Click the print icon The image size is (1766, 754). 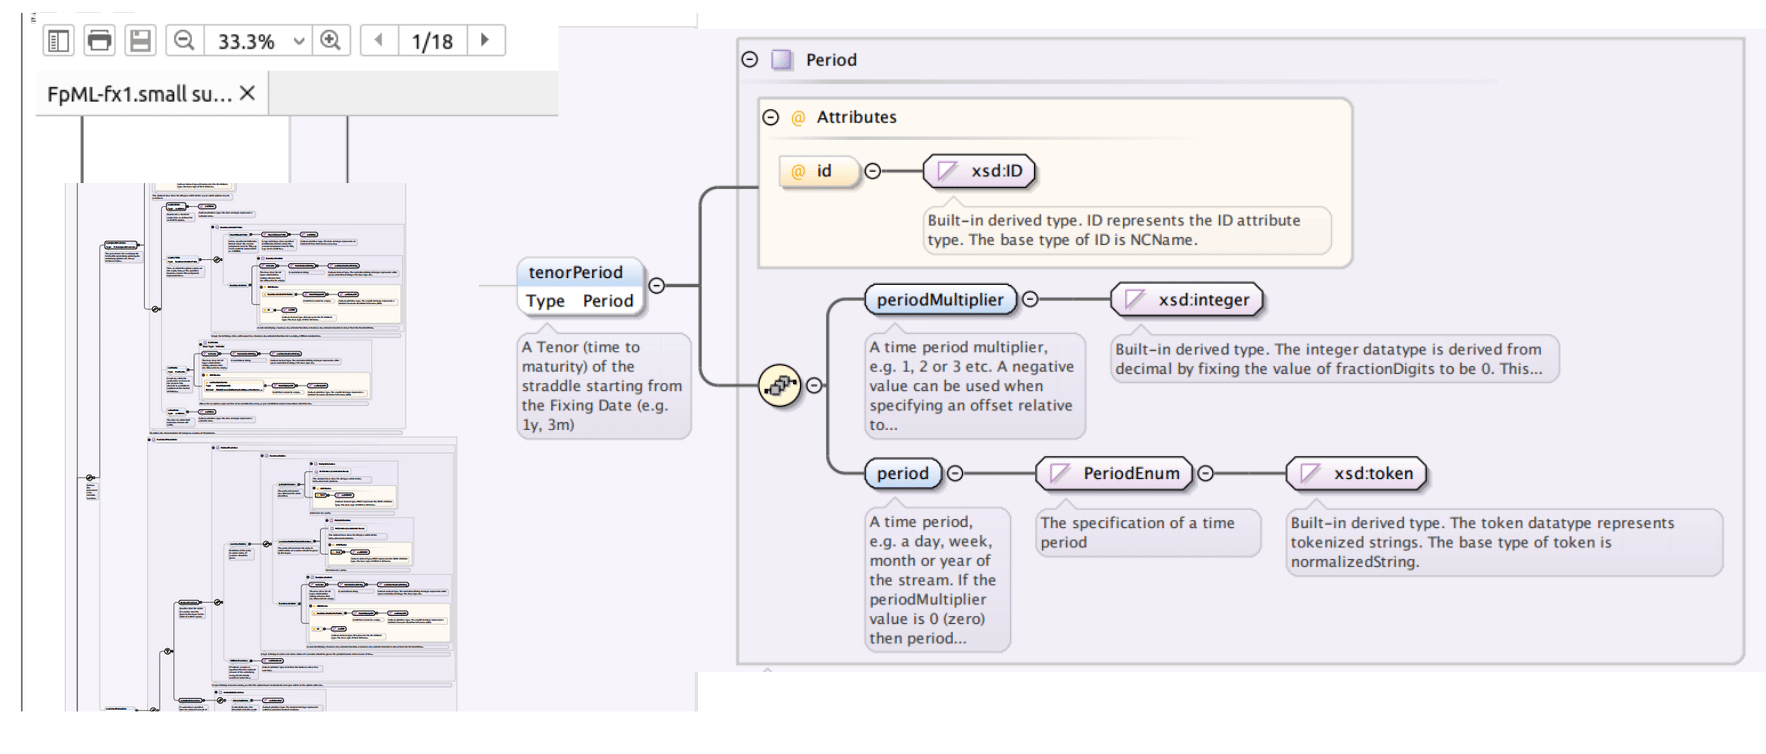click(100, 41)
